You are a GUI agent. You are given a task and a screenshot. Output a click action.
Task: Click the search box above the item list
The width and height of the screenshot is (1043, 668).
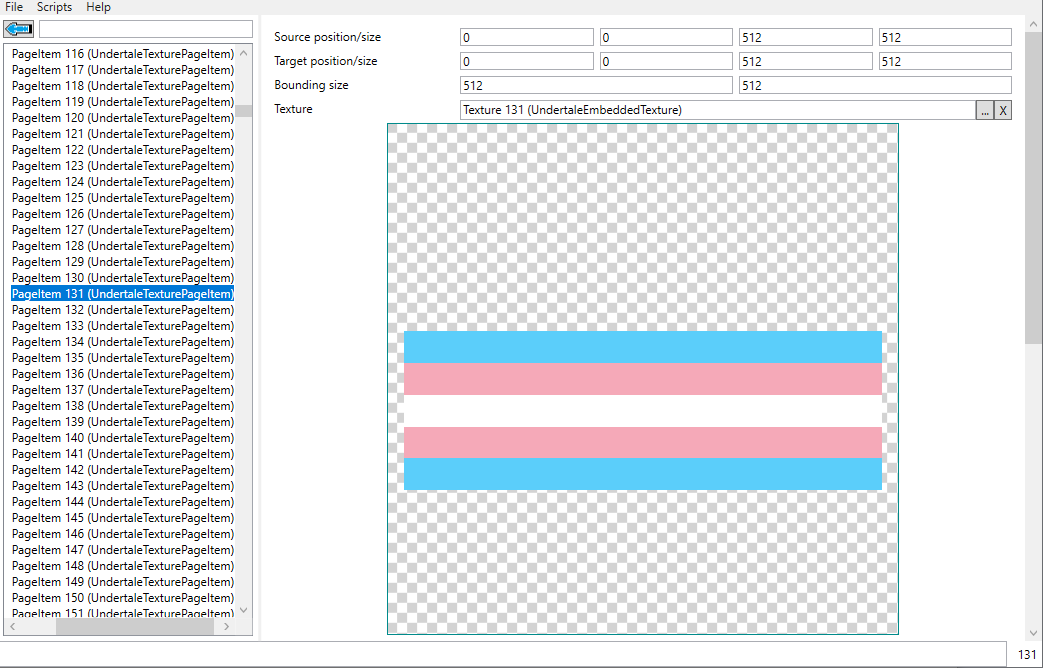tap(145, 29)
